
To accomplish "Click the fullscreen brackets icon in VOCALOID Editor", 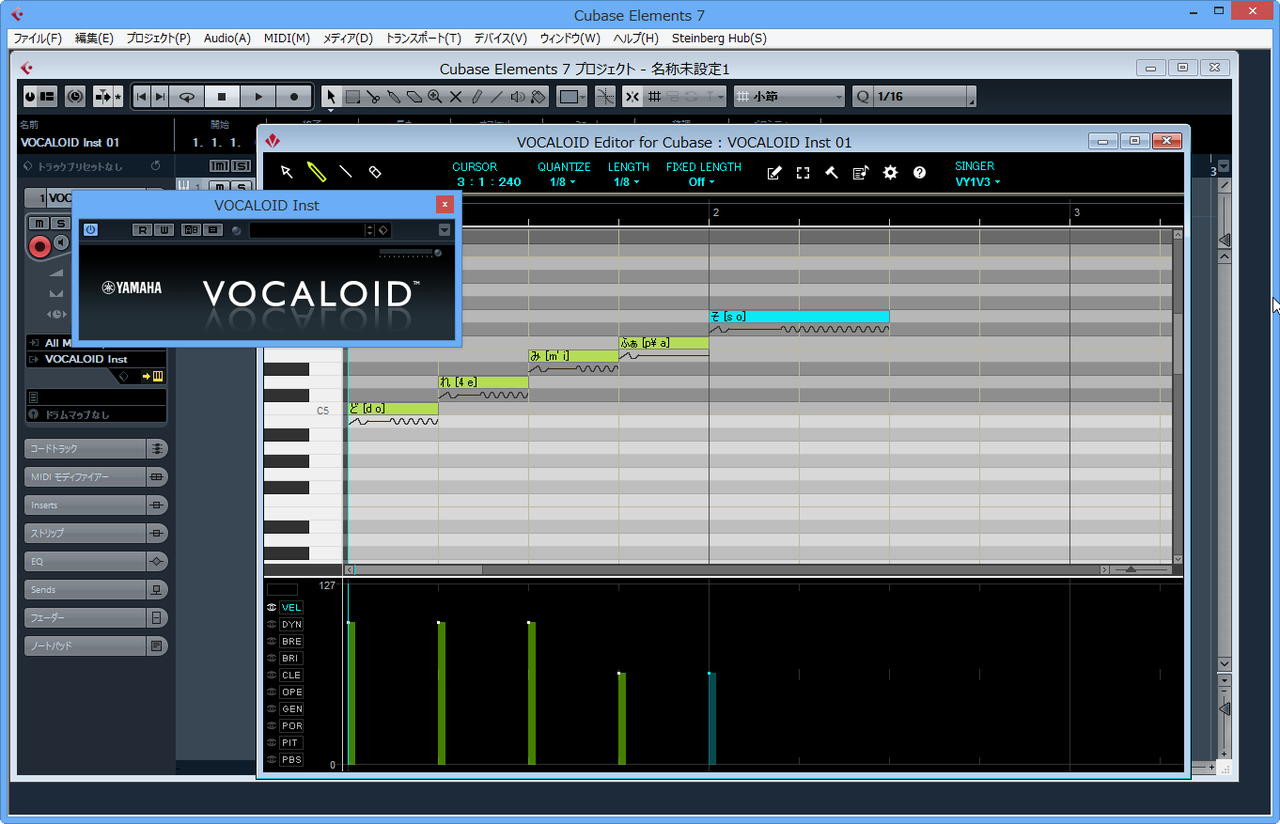I will coord(802,173).
